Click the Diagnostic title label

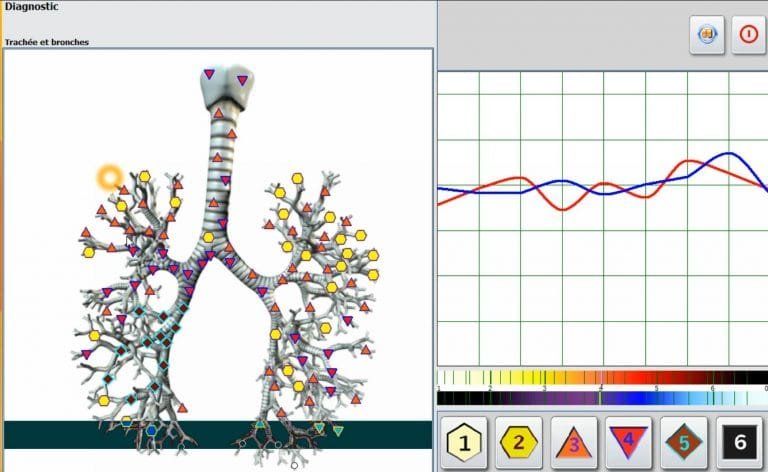point(31,7)
